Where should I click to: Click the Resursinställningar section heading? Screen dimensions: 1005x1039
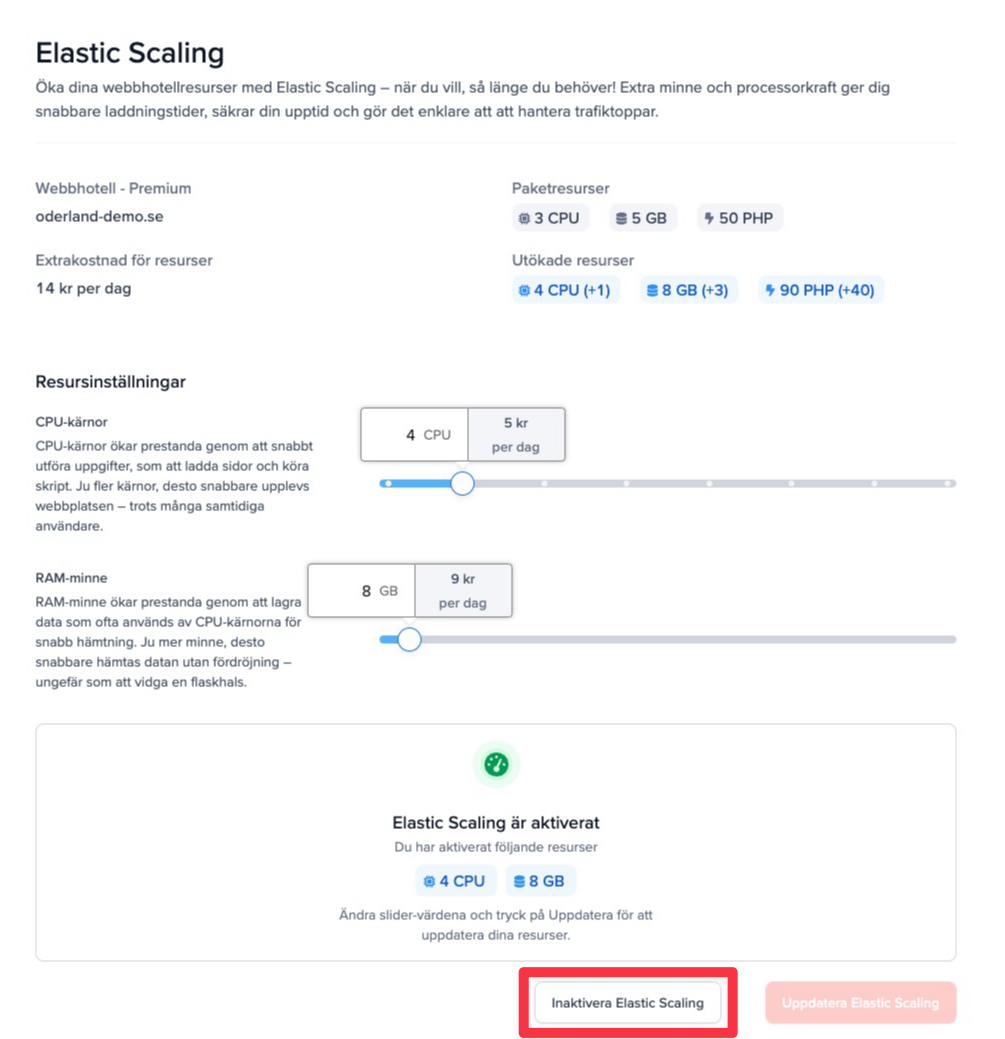pos(110,381)
